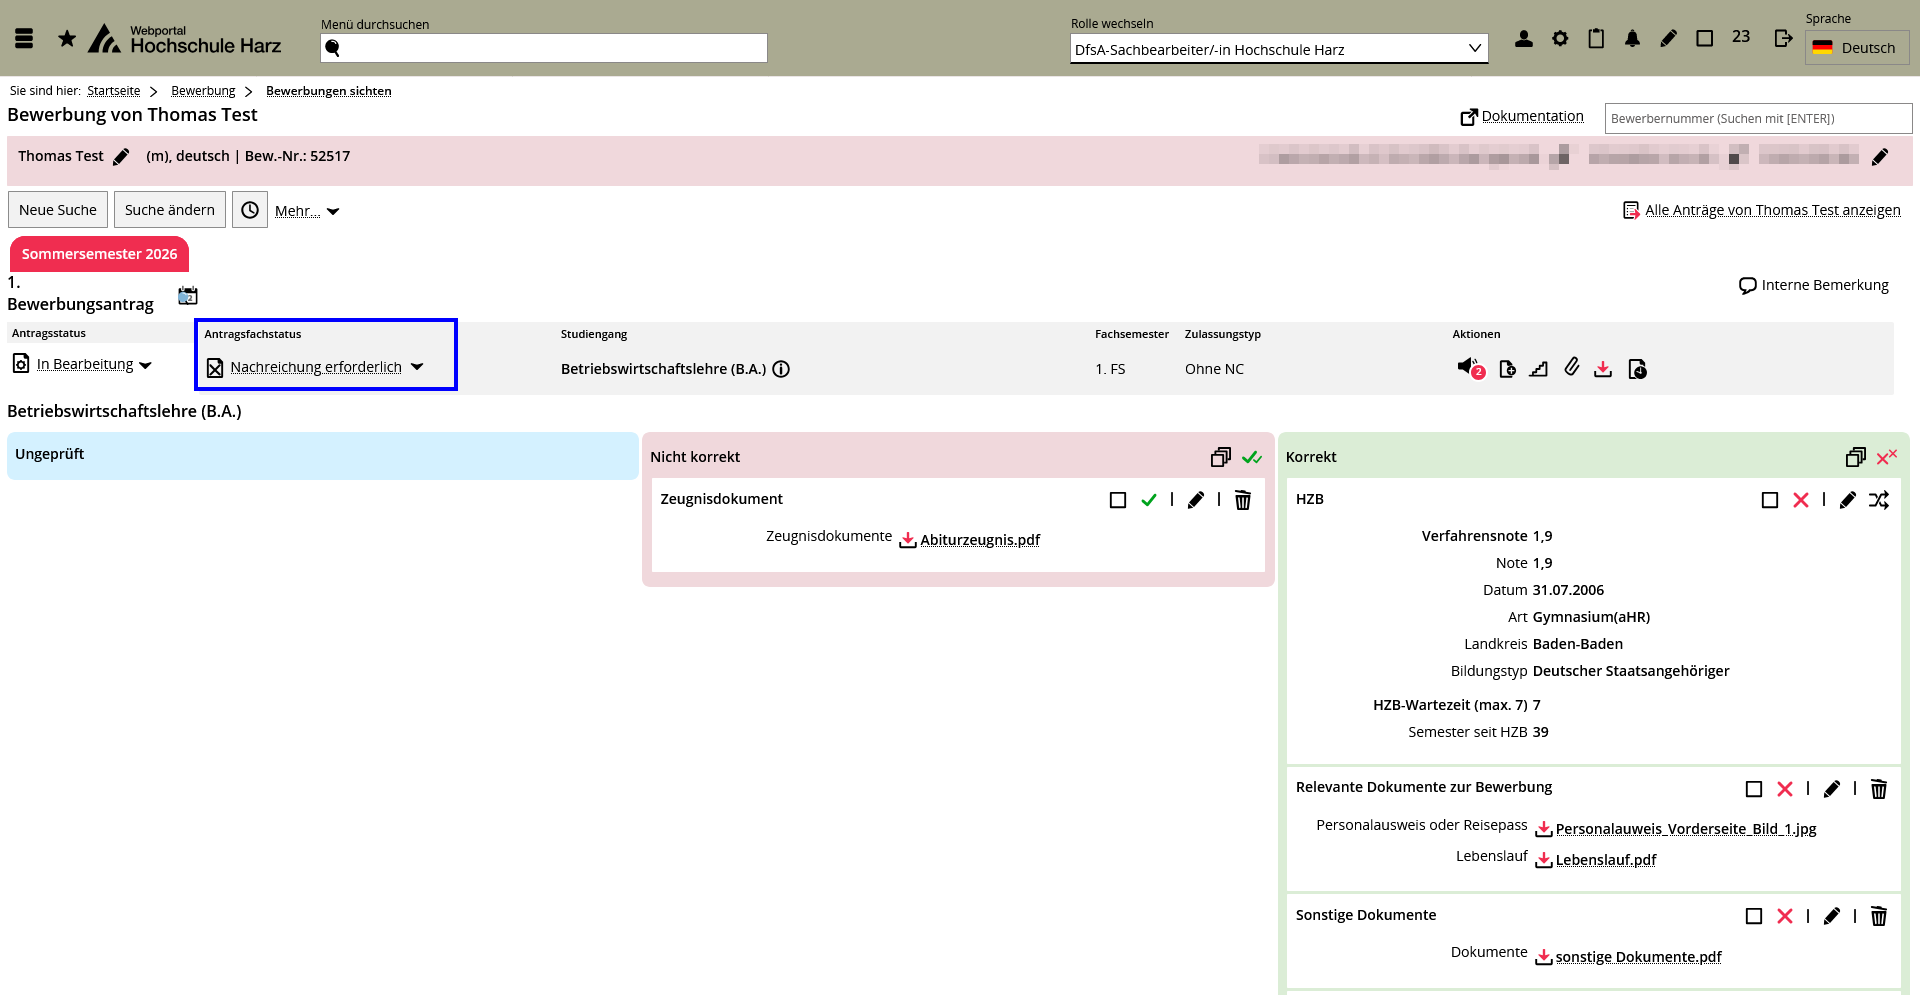Open the Mehr... menu
1920x995 pixels.
point(307,211)
